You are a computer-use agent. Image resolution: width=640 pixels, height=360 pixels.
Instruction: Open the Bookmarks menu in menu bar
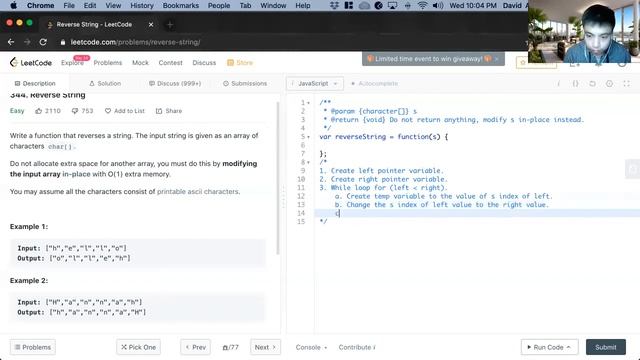click(x=181, y=5)
